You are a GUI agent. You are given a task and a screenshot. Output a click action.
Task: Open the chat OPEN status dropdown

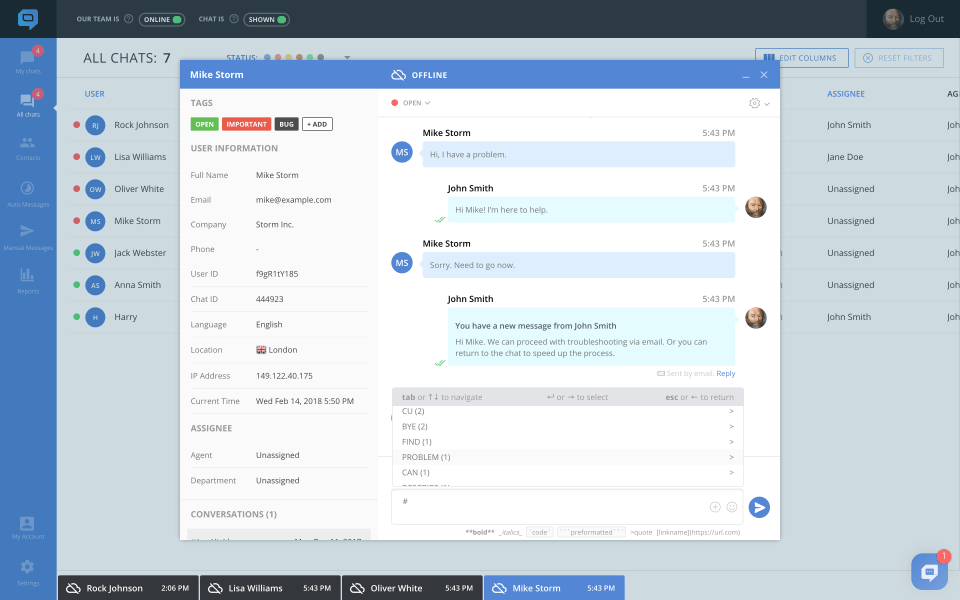(x=411, y=103)
